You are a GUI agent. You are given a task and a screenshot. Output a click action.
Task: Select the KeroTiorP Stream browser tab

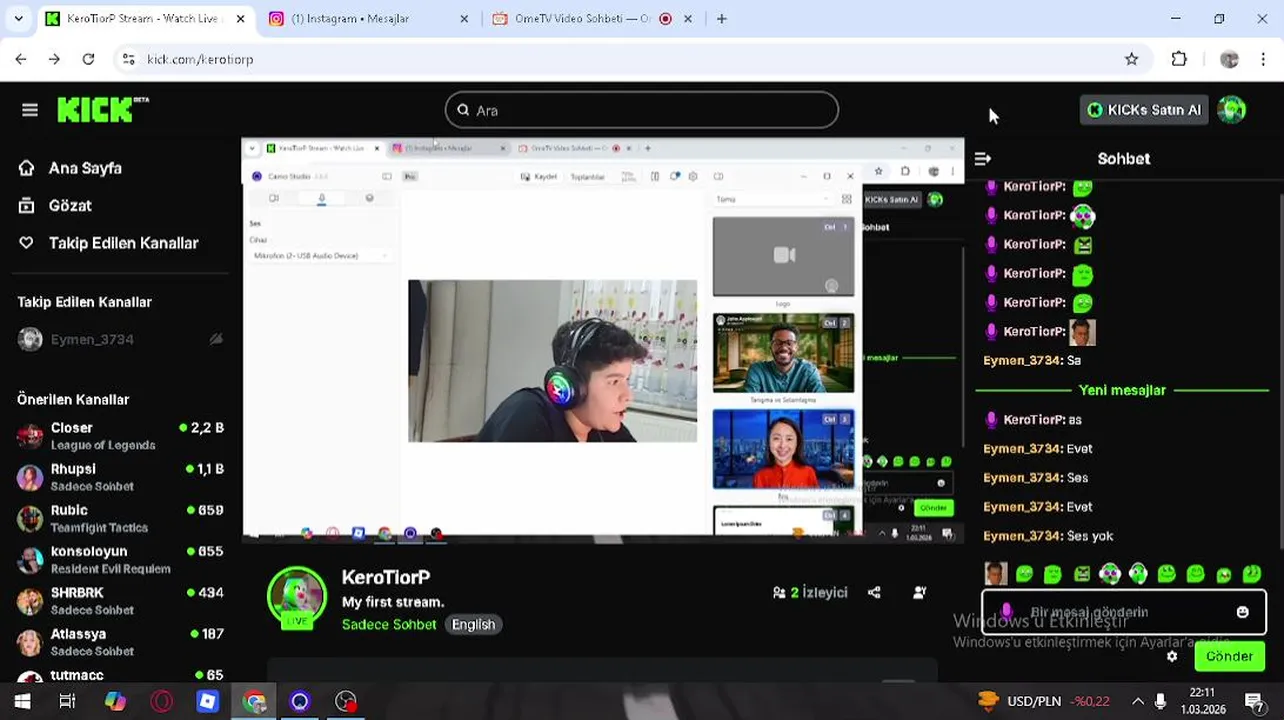coord(145,18)
